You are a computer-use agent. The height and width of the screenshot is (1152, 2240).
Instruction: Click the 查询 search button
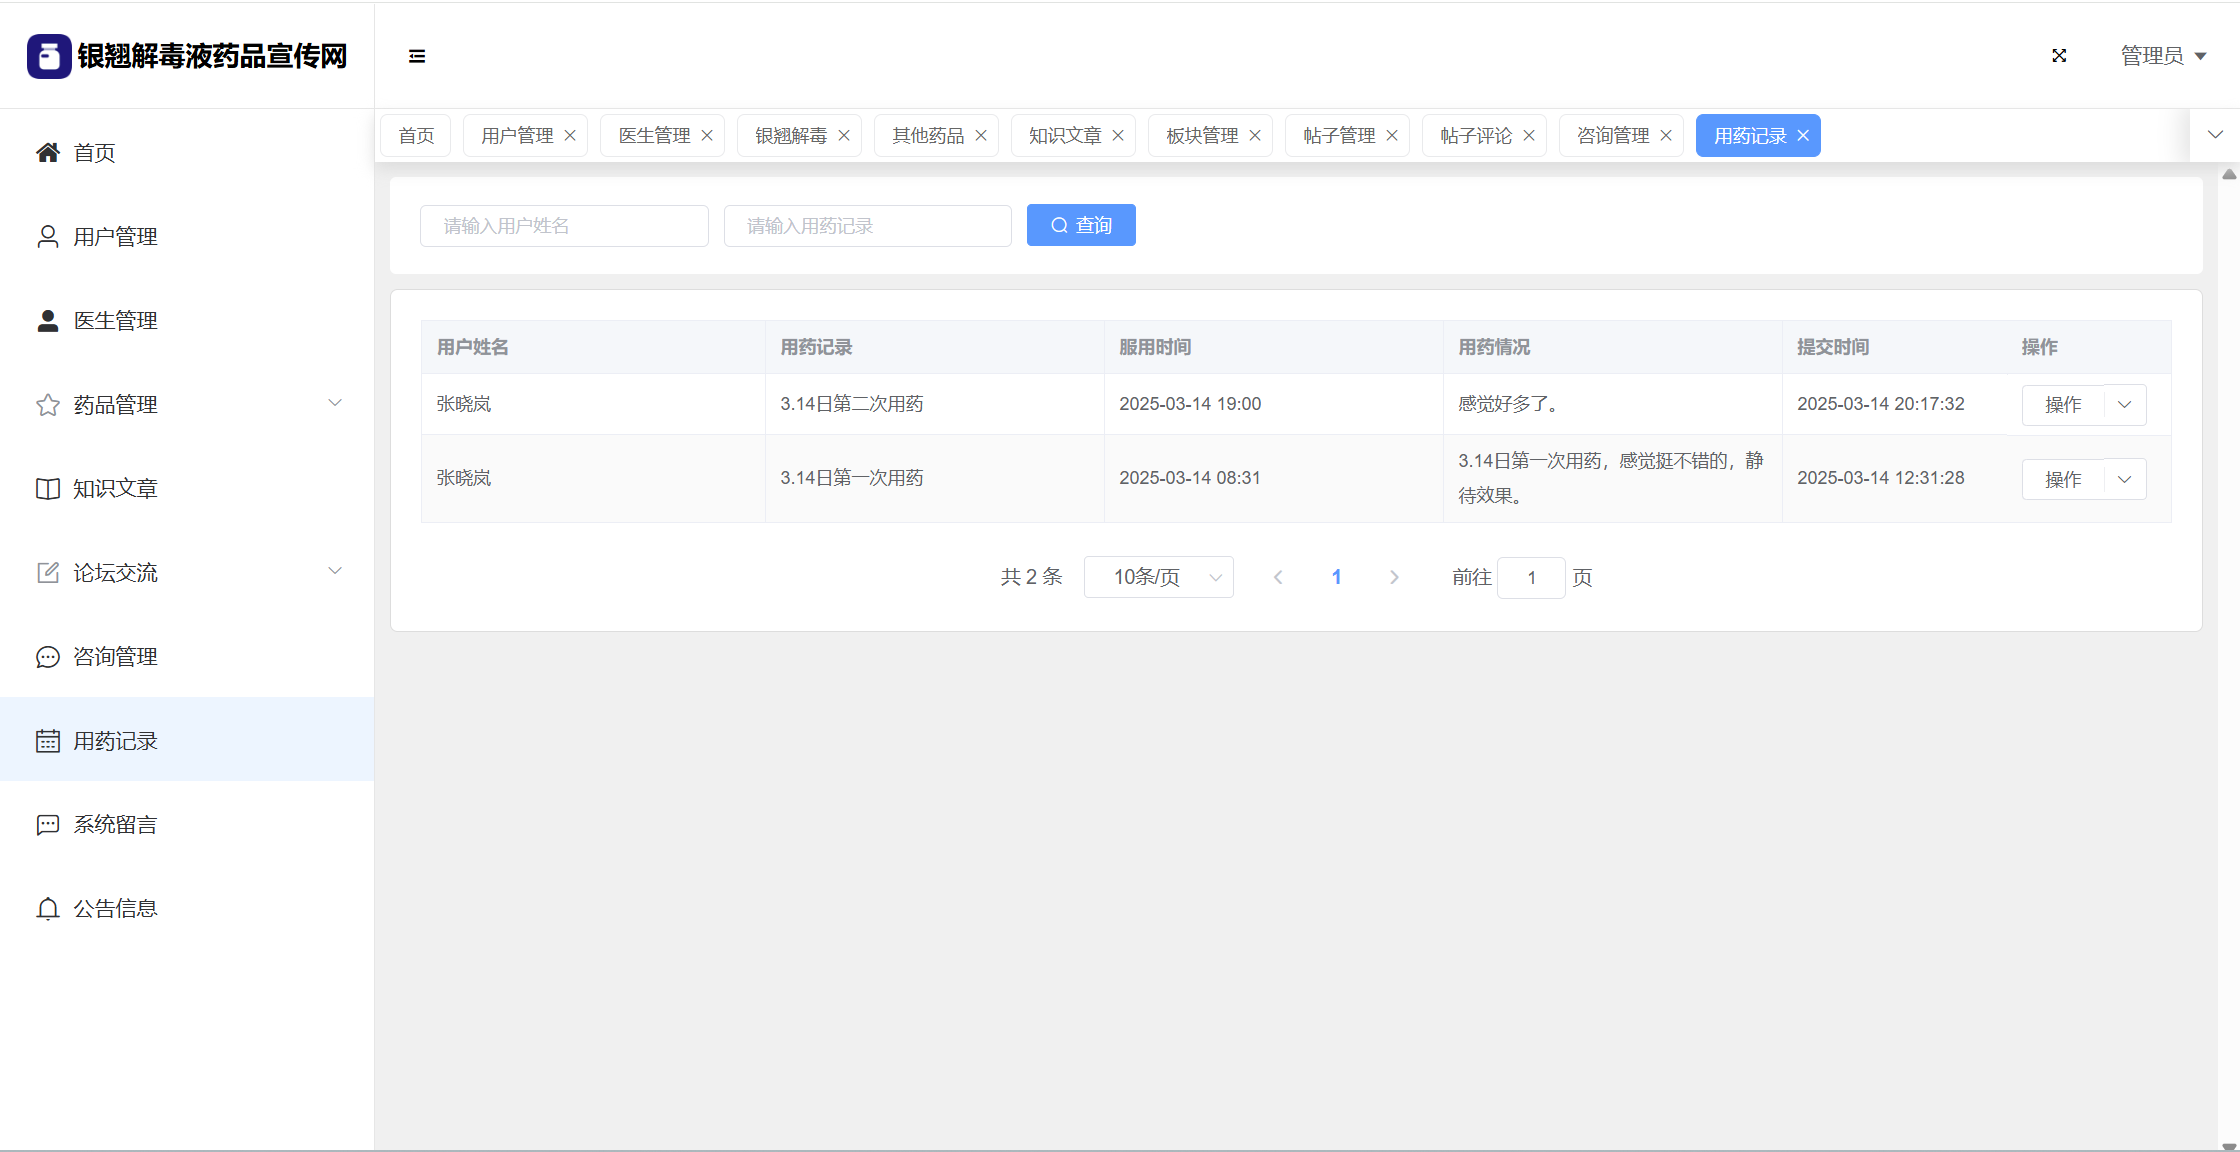[1081, 225]
